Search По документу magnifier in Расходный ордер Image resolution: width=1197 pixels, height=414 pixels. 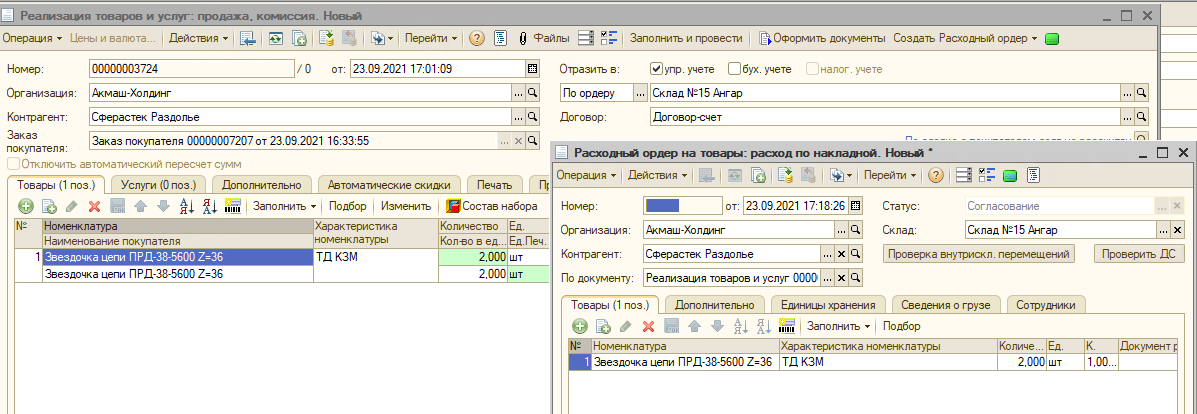click(x=856, y=277)
